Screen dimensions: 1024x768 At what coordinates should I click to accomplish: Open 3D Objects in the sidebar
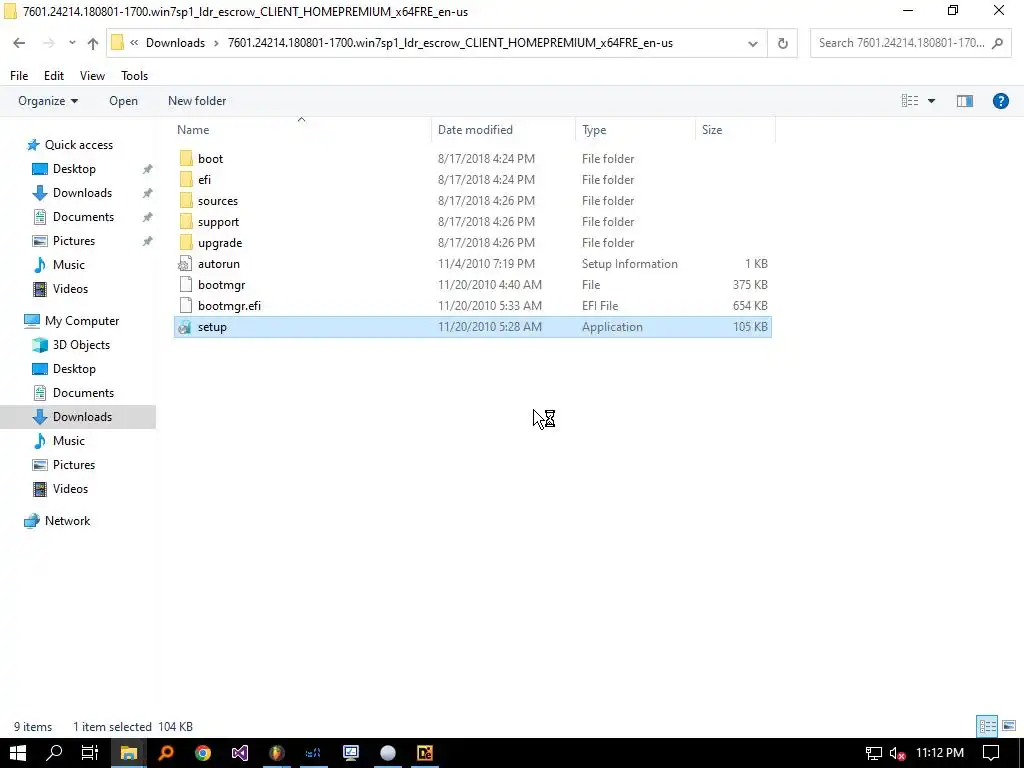(x=81, y=345)
